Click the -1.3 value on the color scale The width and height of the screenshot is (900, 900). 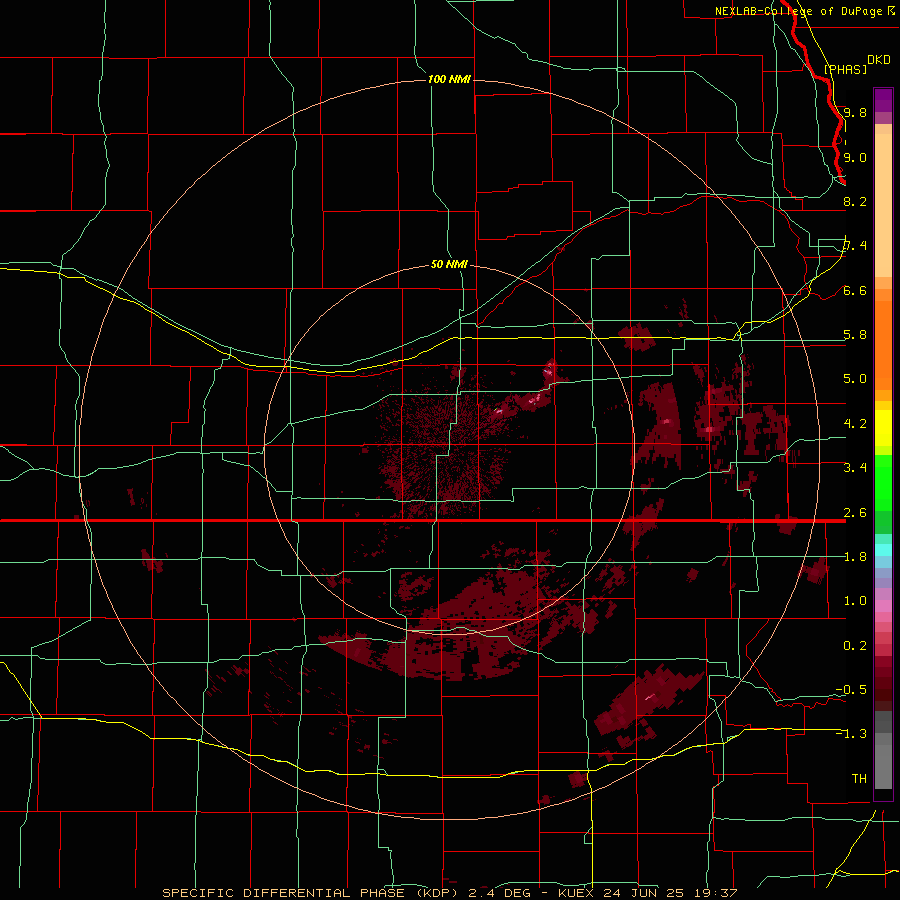coord(851,734)
